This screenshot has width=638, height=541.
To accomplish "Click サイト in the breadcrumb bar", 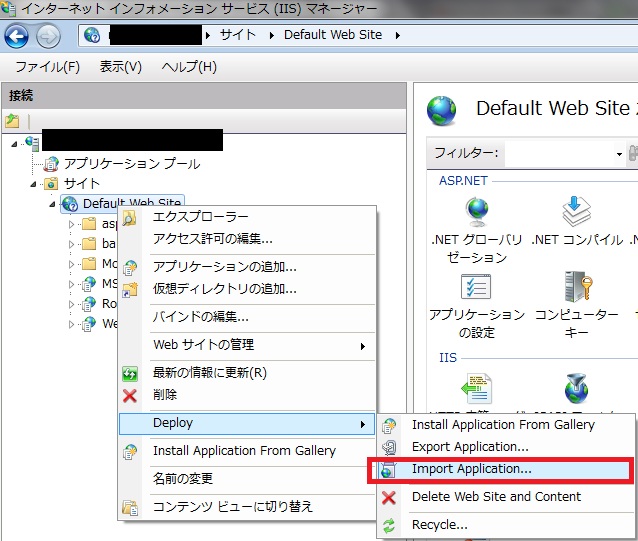I will pos(238,35).
